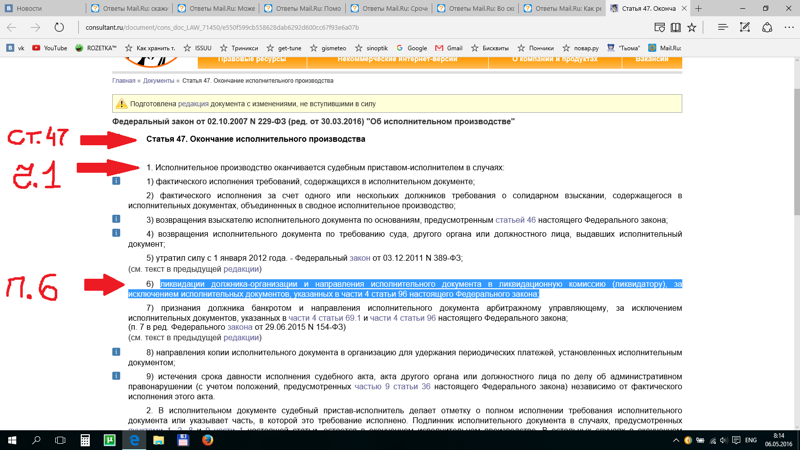This screenshot has height=450, width=800.
Task: Refresh the page with the reload icon
Action: (59, 28)
